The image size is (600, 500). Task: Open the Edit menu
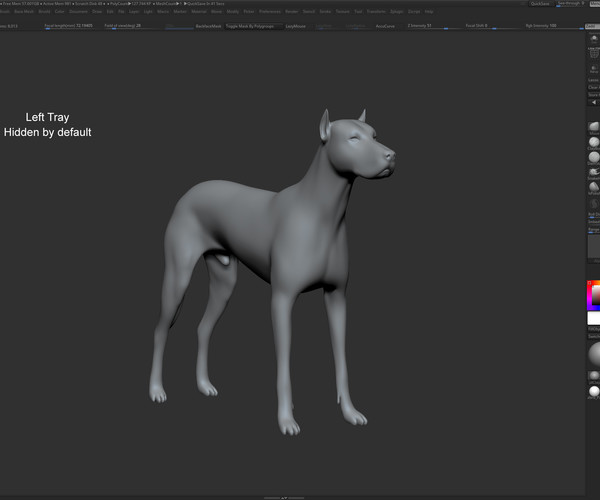[110, 11]
